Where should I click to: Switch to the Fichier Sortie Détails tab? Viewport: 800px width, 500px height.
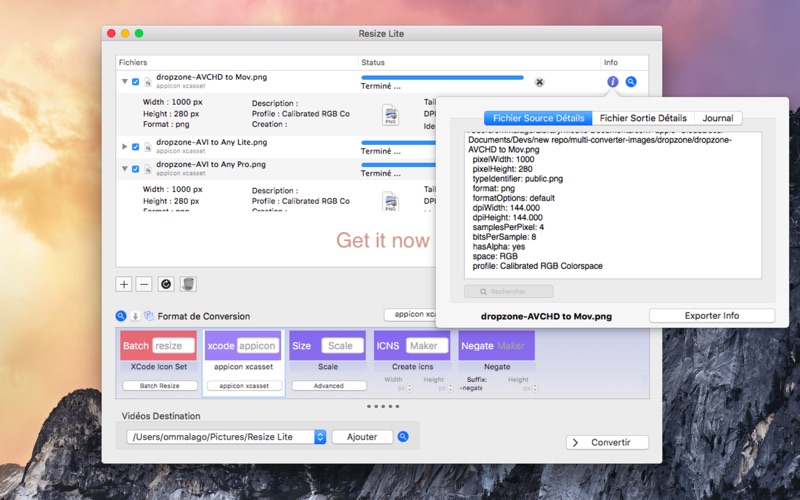(x=643, y=118)
